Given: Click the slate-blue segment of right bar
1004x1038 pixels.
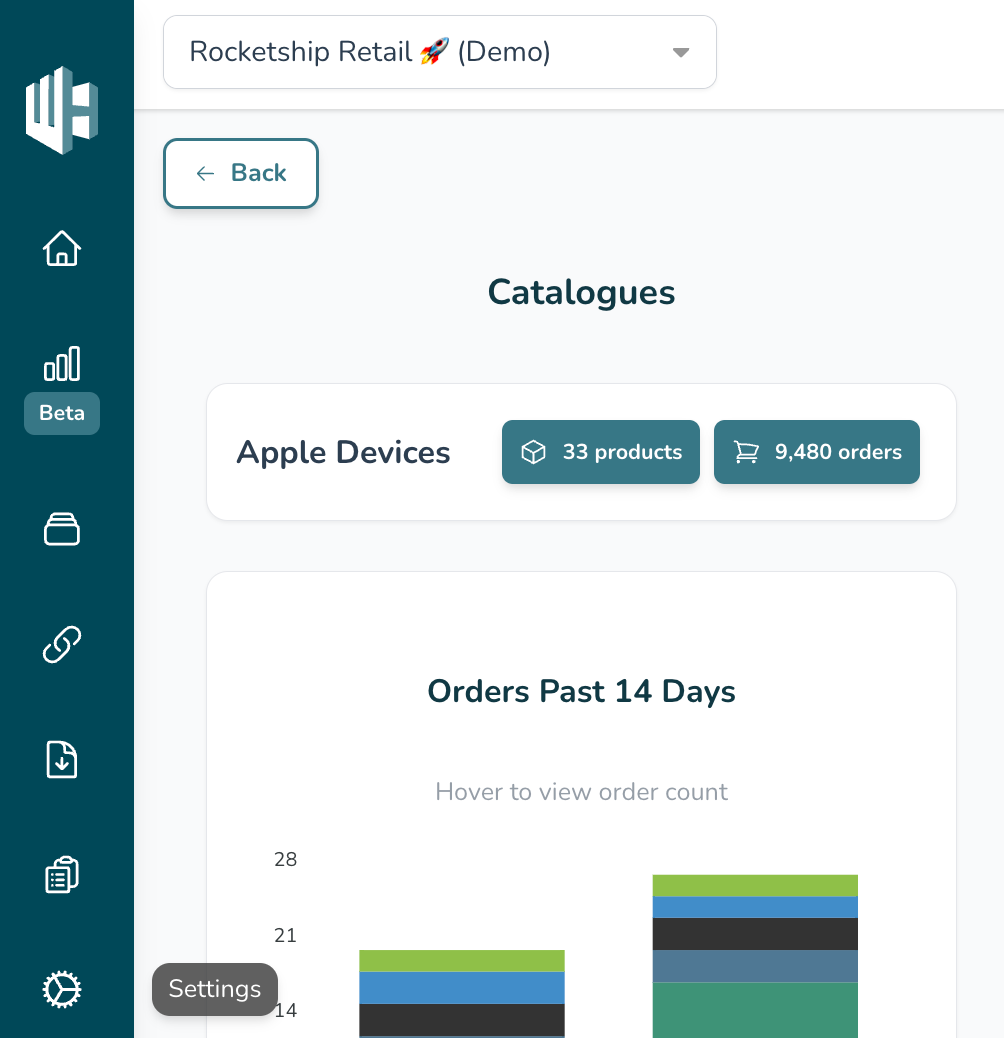Looking at the screenshot, I should pos(755,967).
